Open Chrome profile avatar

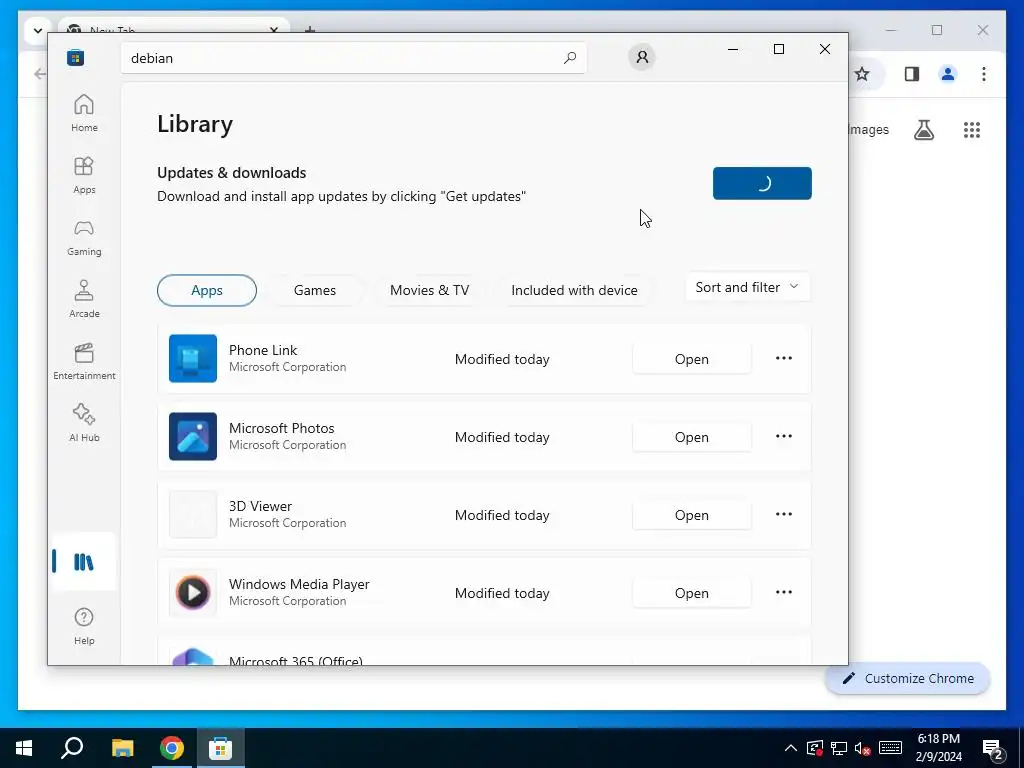click(948, 74)
